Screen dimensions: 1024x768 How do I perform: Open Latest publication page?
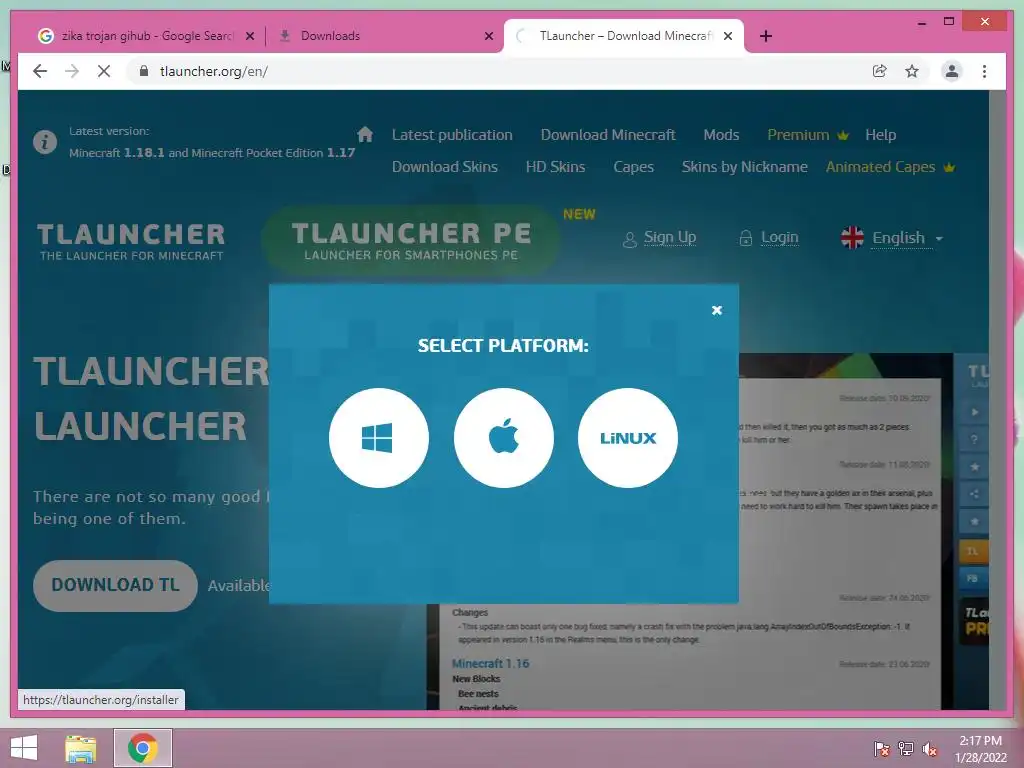(x=452, y=135)
